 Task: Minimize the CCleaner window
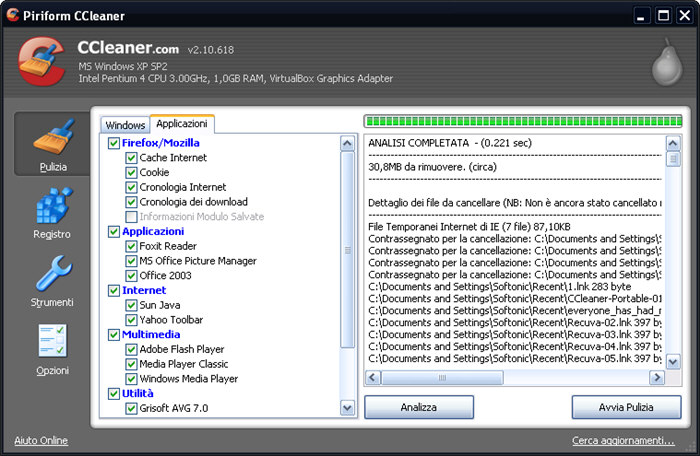[641, 16]
